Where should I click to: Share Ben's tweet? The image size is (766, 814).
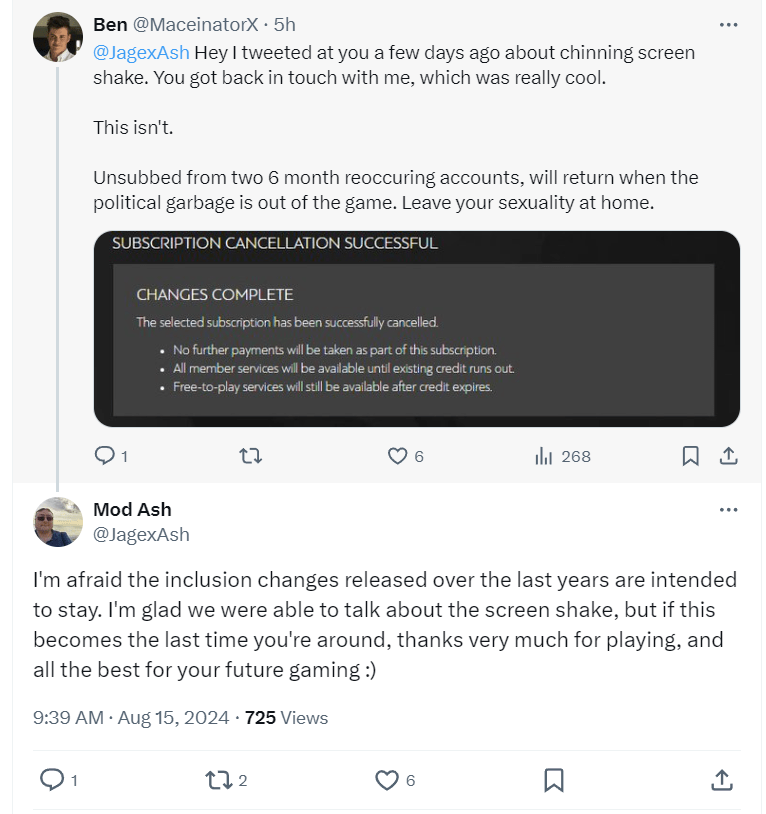tap(729, 456)
